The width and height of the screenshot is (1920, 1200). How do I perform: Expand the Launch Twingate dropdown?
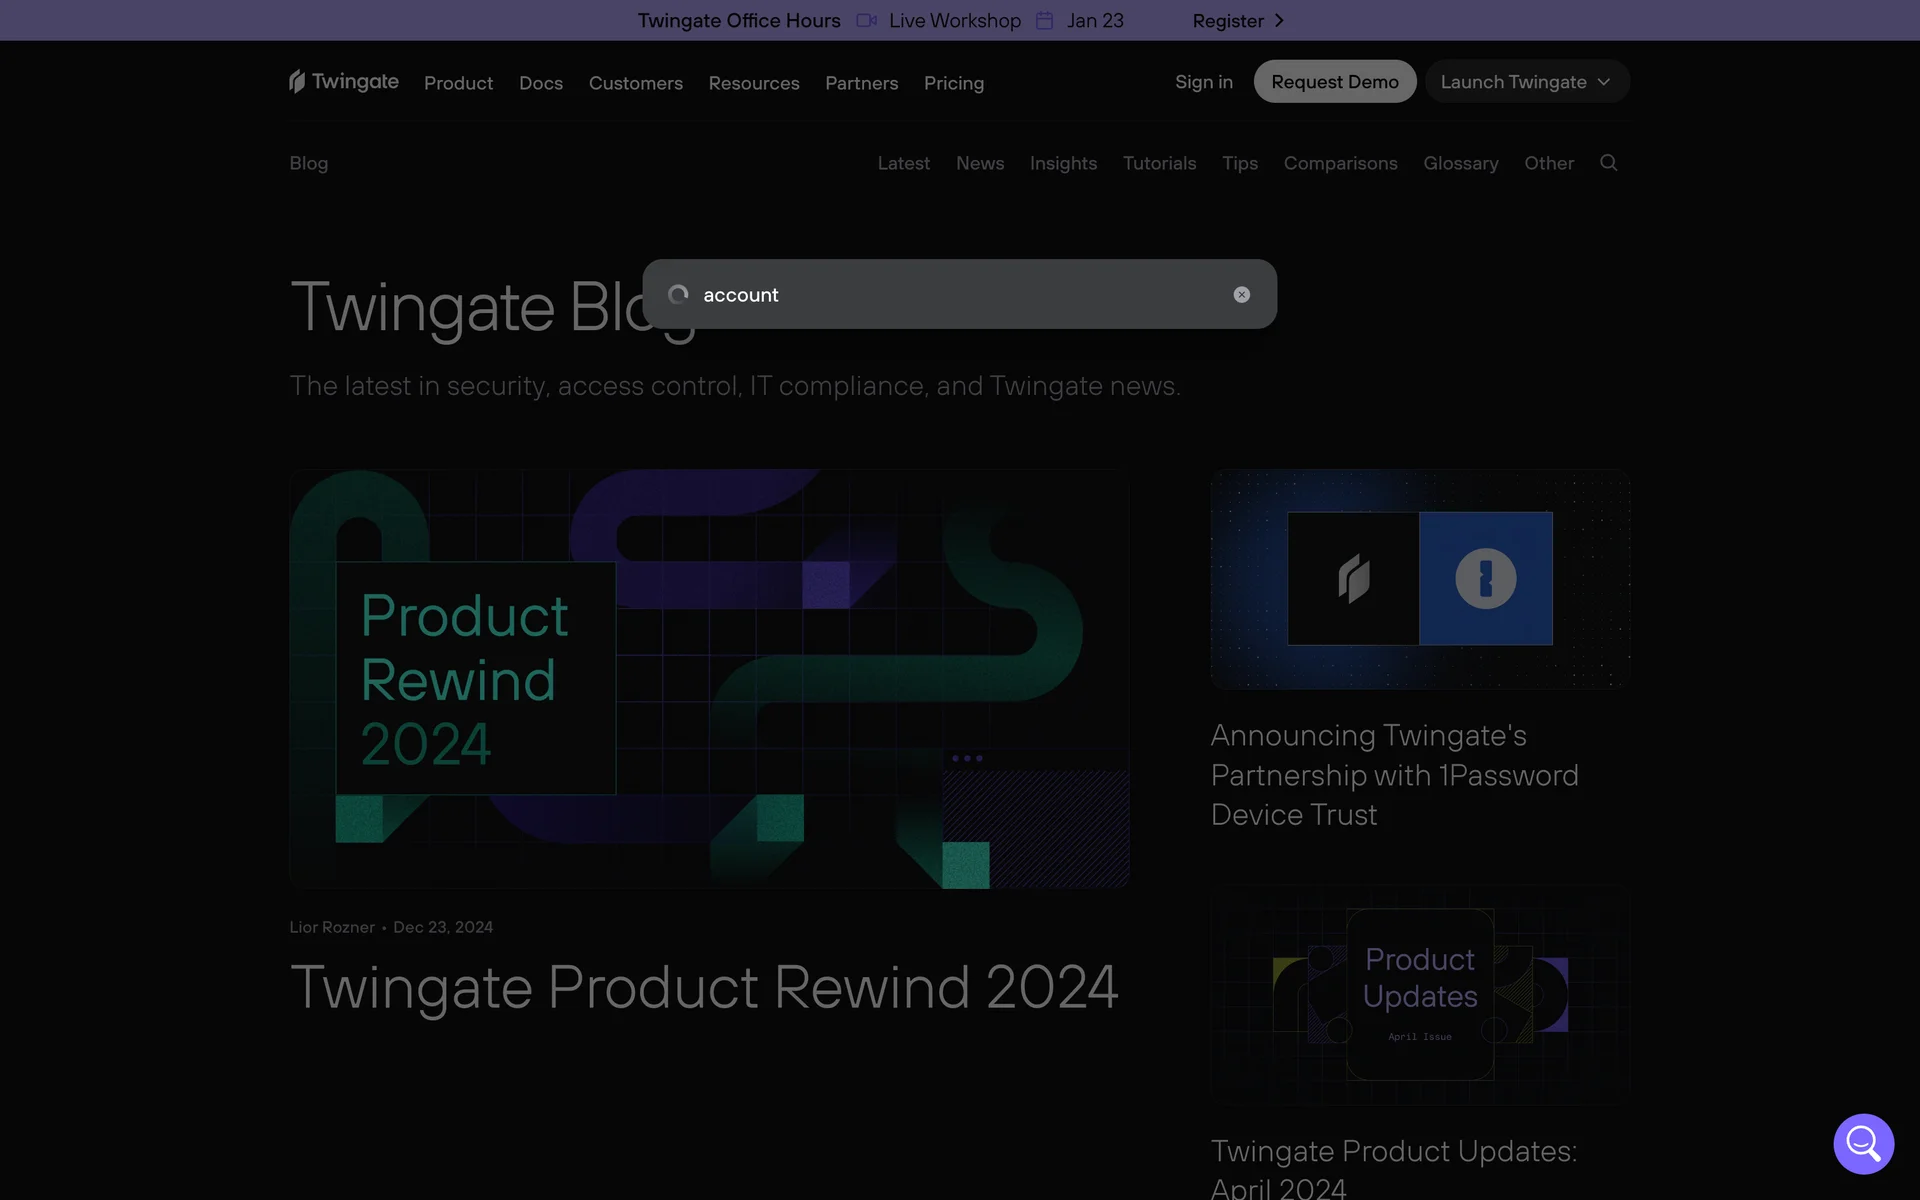[1526, 82]
